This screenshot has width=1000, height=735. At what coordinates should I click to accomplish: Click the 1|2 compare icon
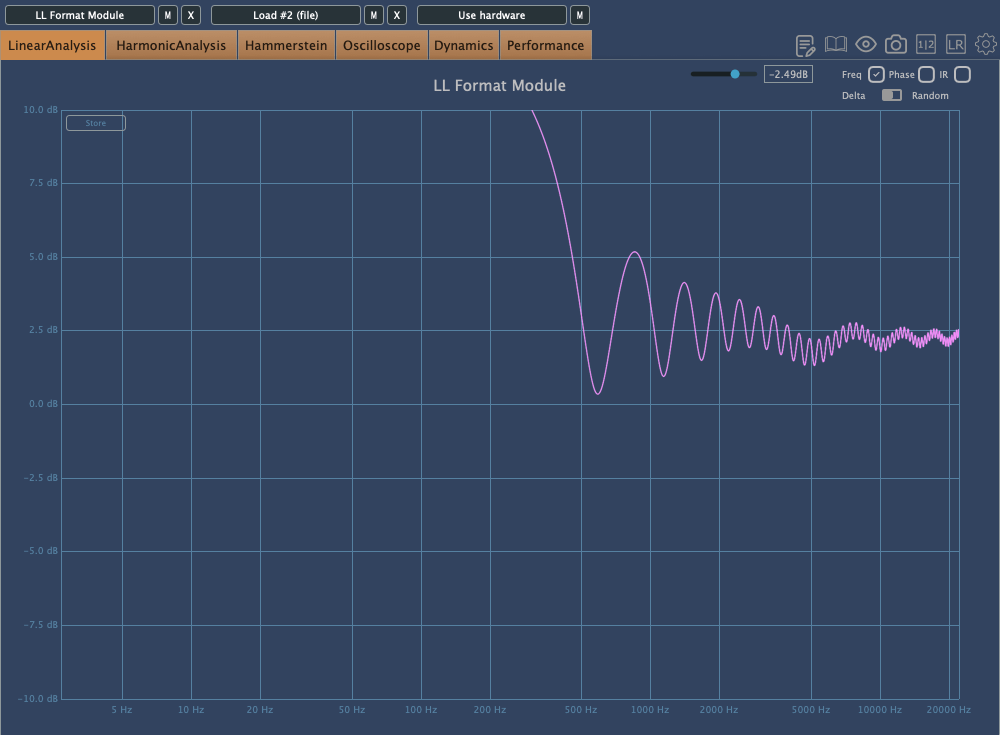coord(926,45)
